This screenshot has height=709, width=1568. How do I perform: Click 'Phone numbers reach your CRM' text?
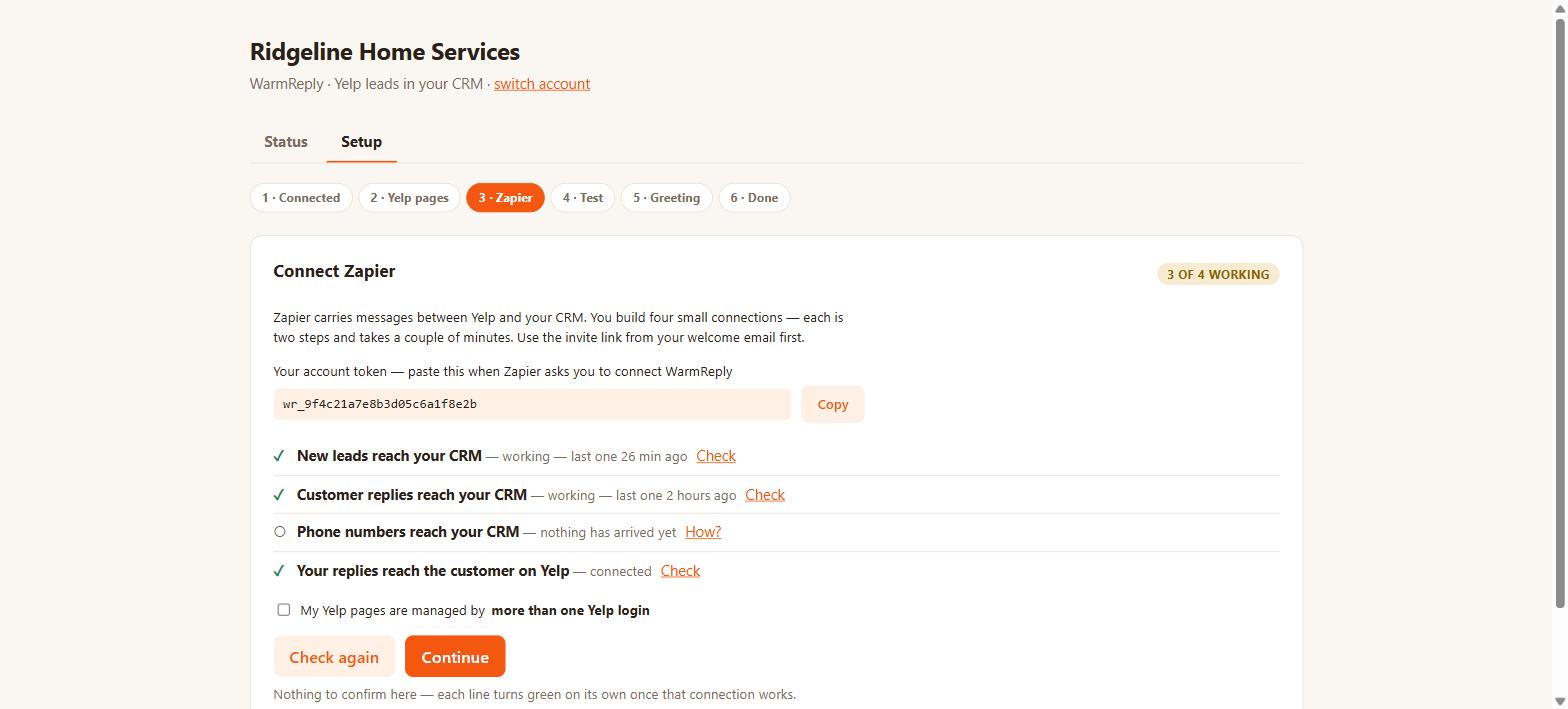408,532
